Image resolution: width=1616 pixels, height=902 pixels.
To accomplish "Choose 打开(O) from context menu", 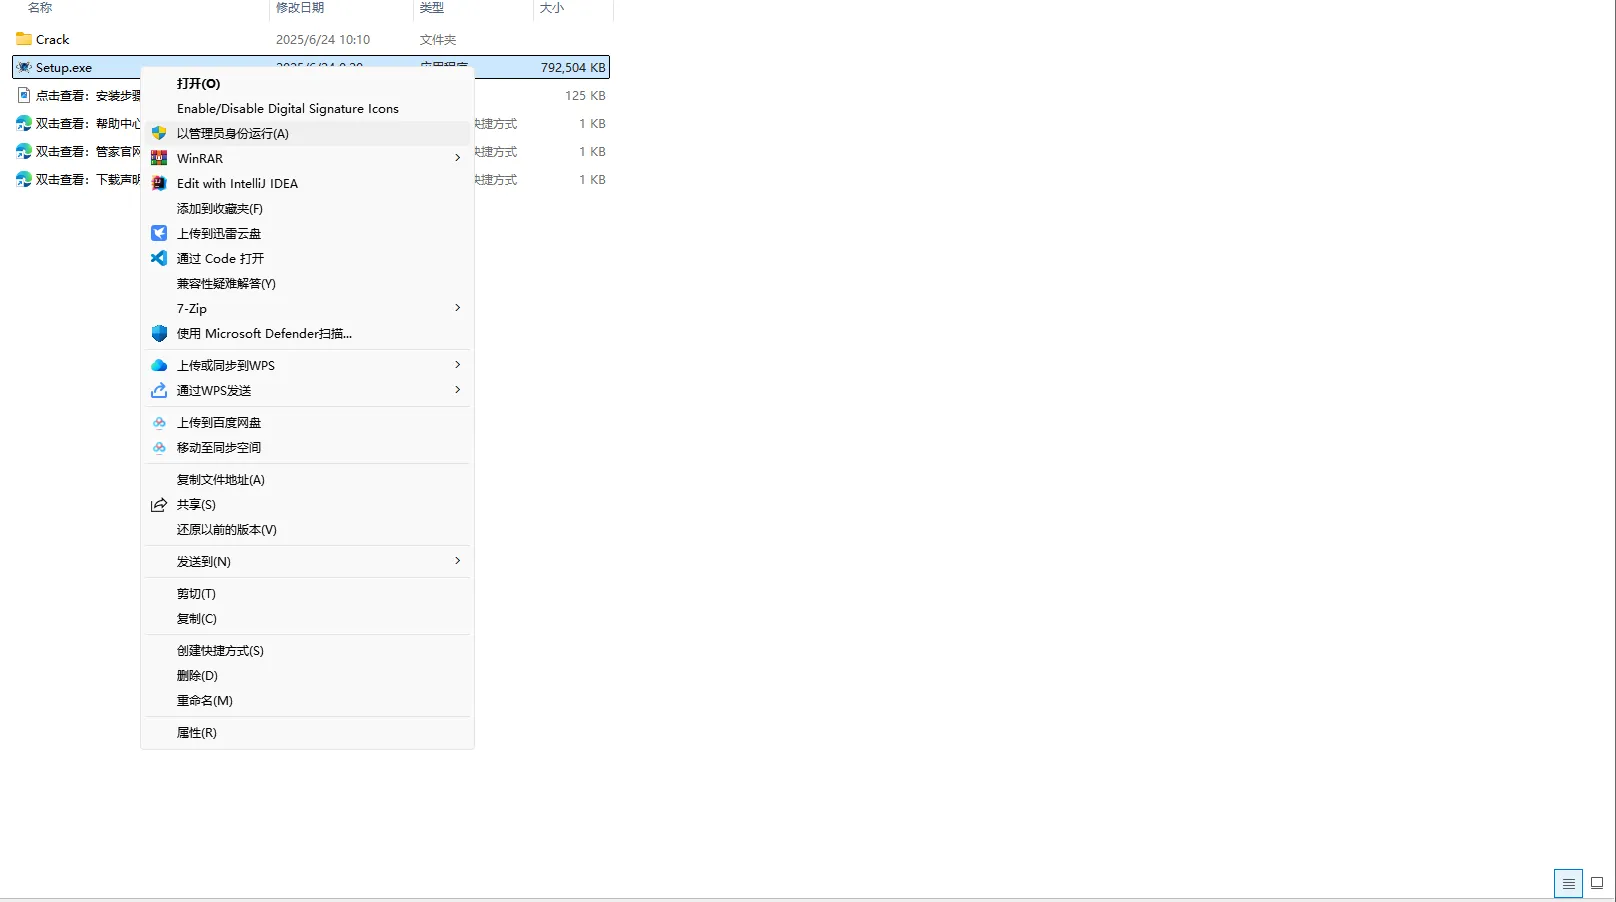I will (307, 83).
